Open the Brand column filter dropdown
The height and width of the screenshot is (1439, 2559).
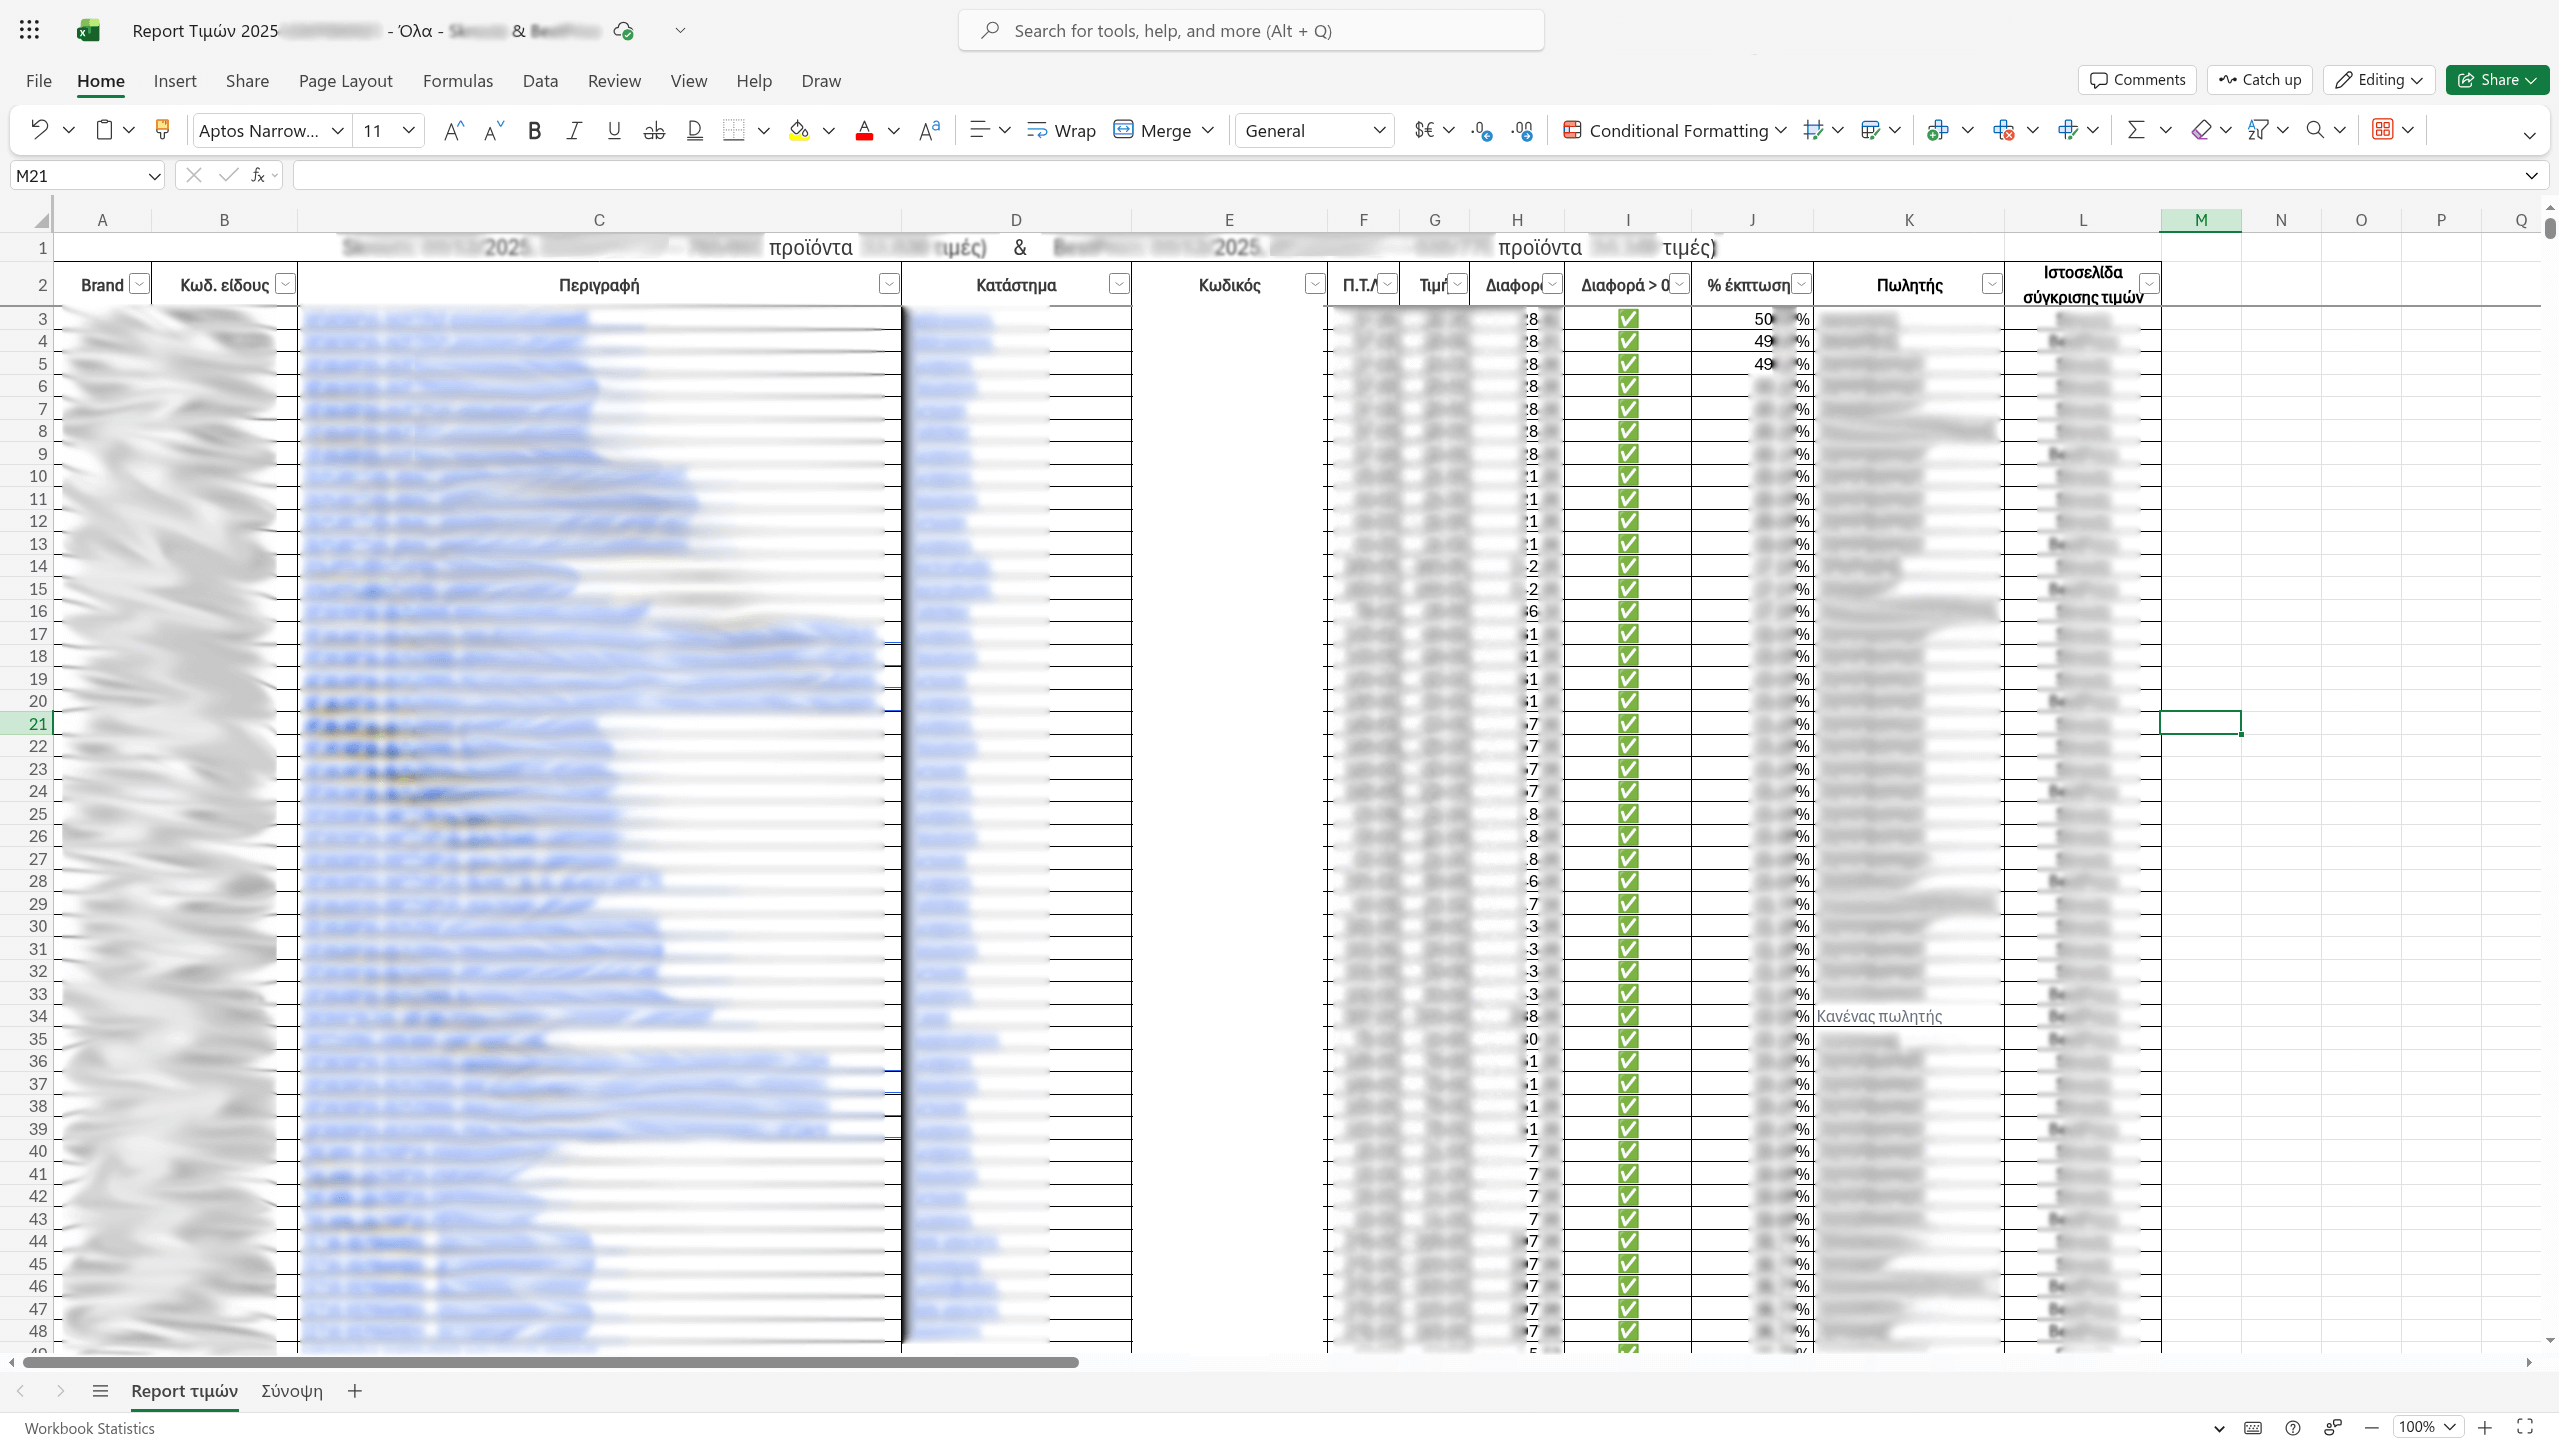(139, 284)
